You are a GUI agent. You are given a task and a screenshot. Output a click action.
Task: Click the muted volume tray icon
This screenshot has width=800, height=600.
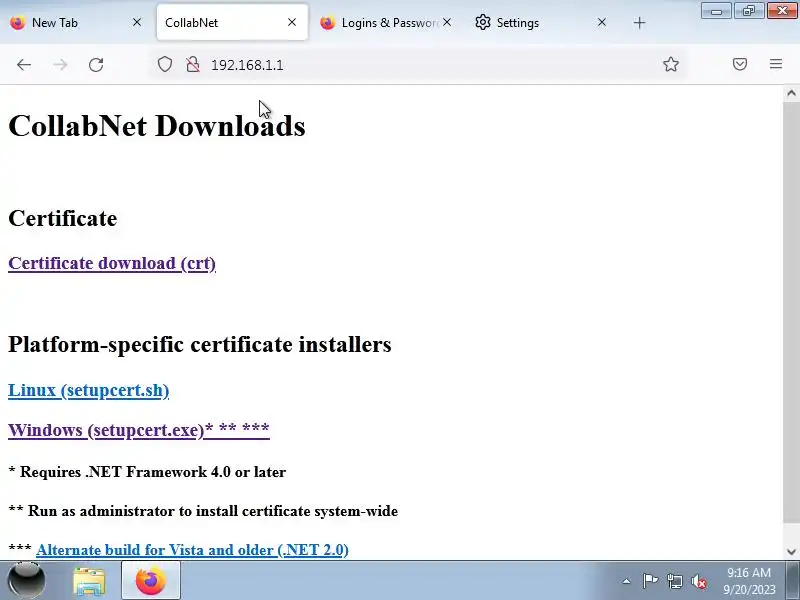tap(699, 581)
